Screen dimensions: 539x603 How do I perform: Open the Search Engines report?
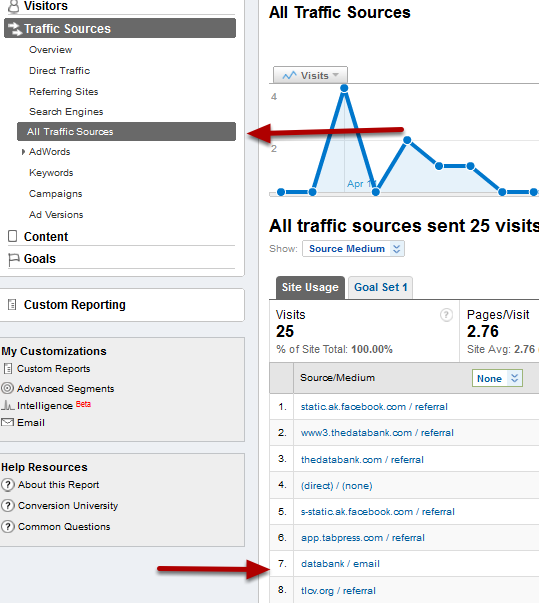[66, 112]
